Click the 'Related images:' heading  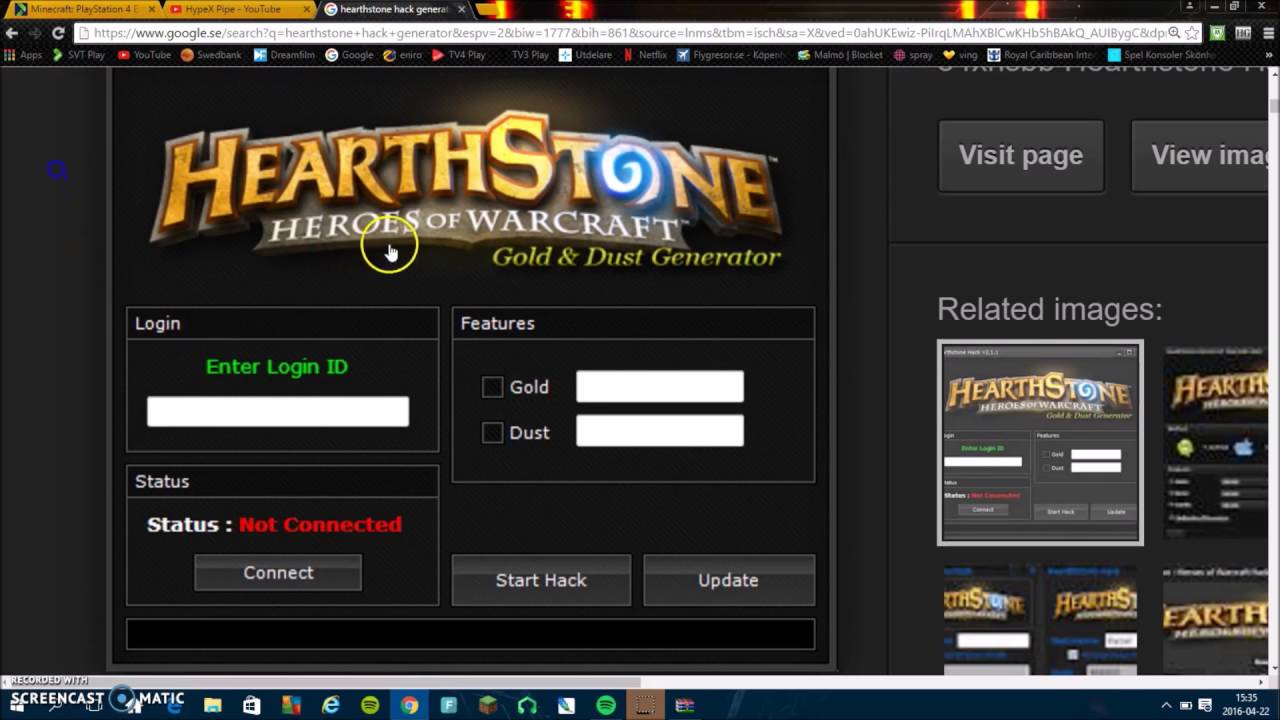click(1049, 310)
